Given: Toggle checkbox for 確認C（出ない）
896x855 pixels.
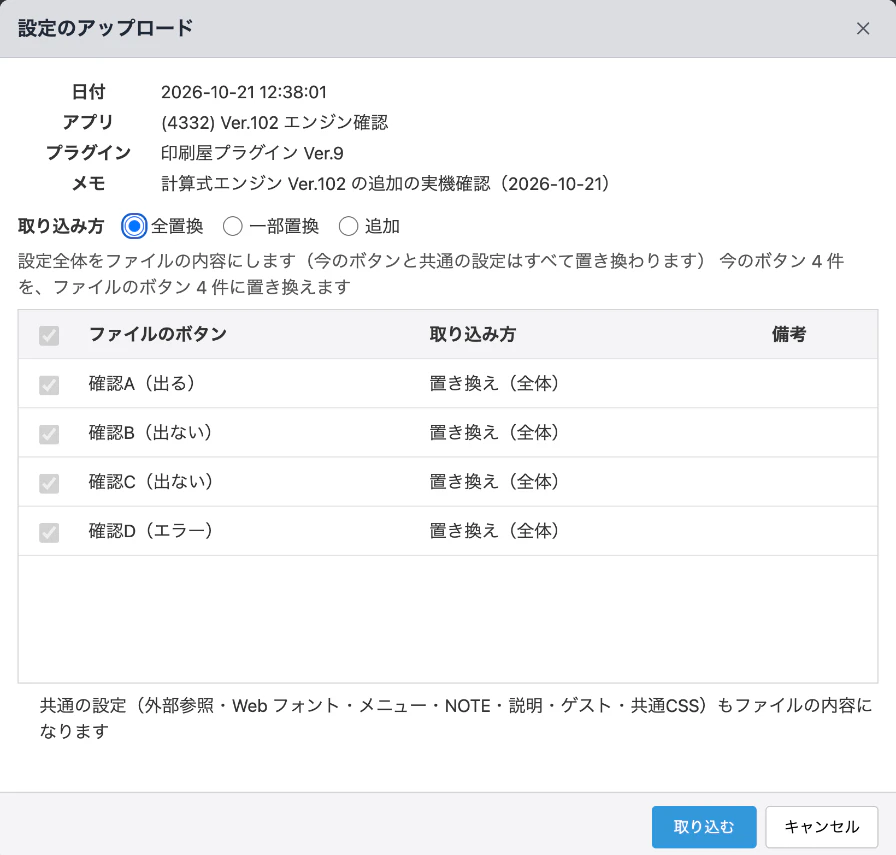Looking at the screenshot, I should click(49, 483).
